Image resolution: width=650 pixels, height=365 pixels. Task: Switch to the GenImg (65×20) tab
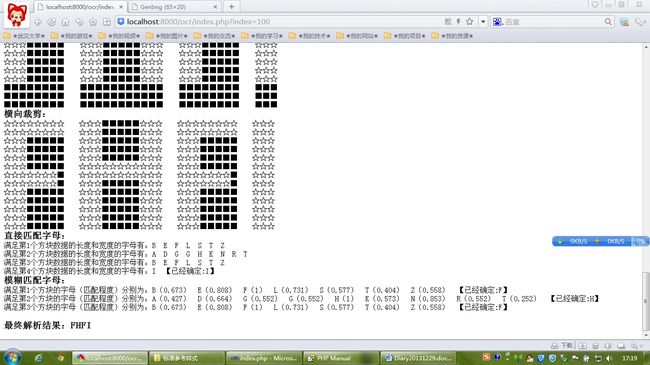[x=174, y=7]
